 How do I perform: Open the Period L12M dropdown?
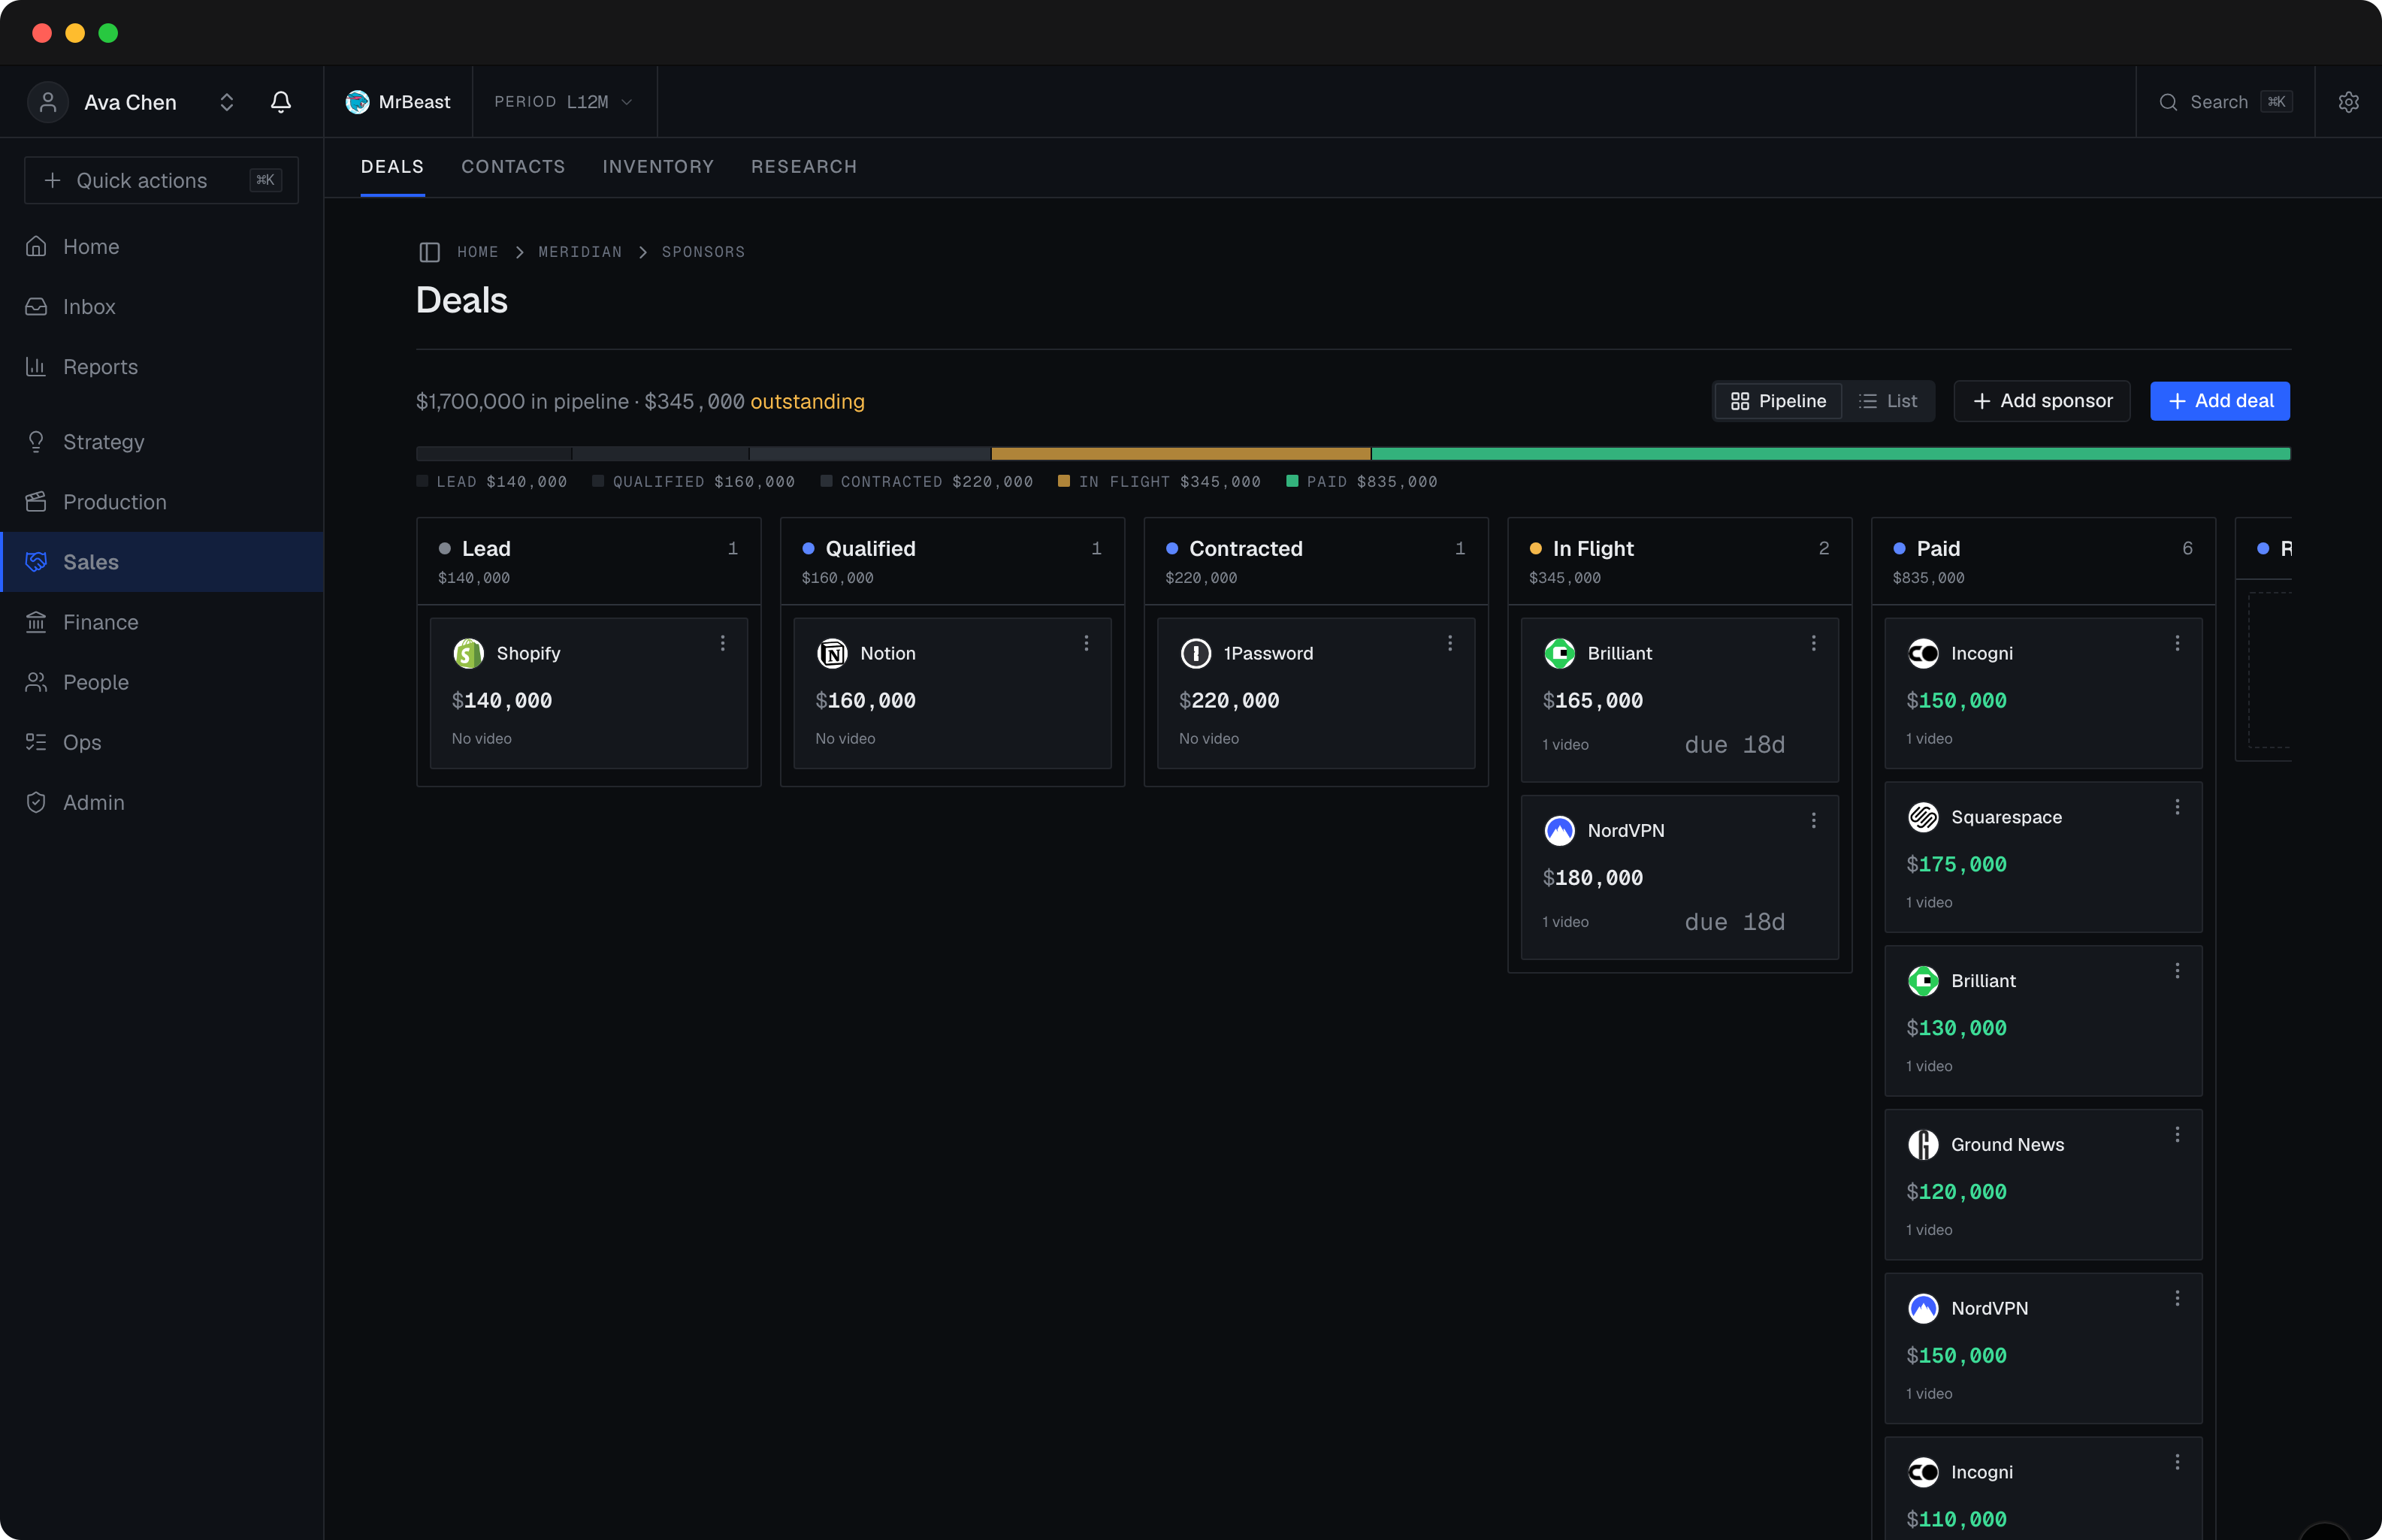pos(564,102)
